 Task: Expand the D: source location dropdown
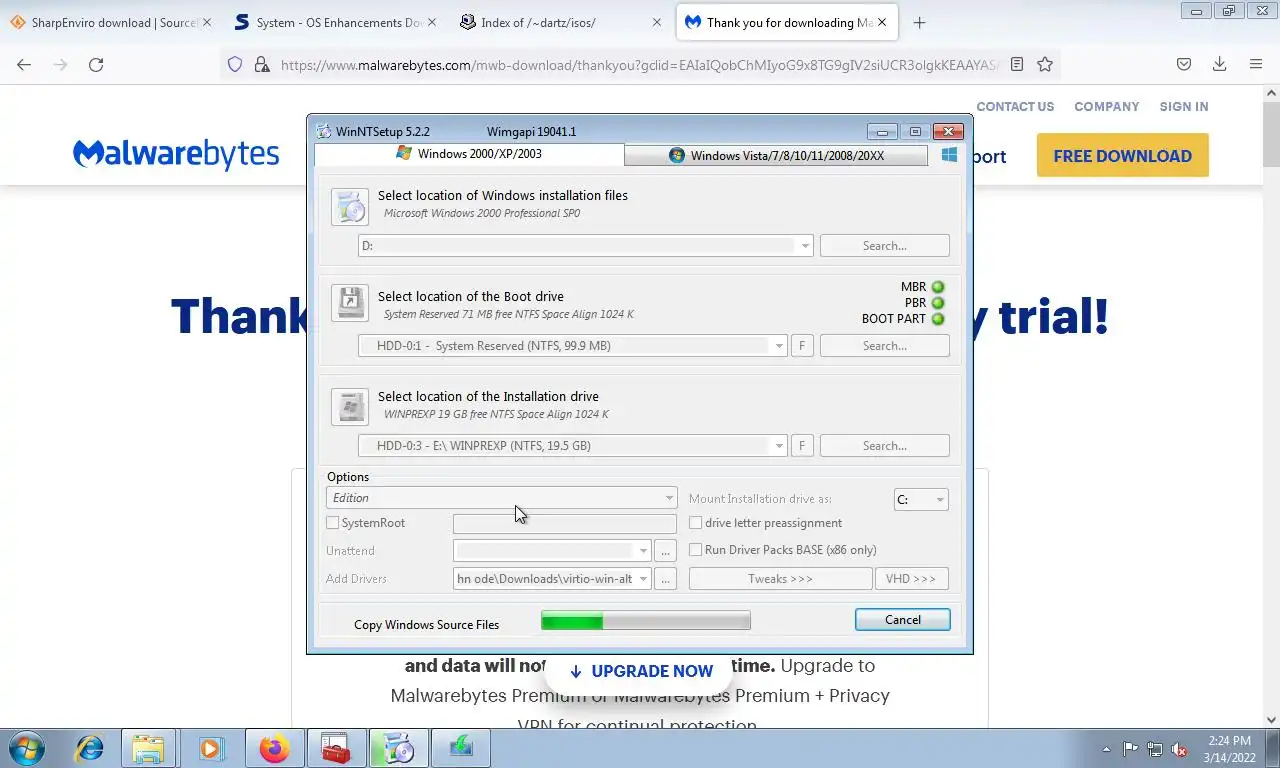coord(805,246)
